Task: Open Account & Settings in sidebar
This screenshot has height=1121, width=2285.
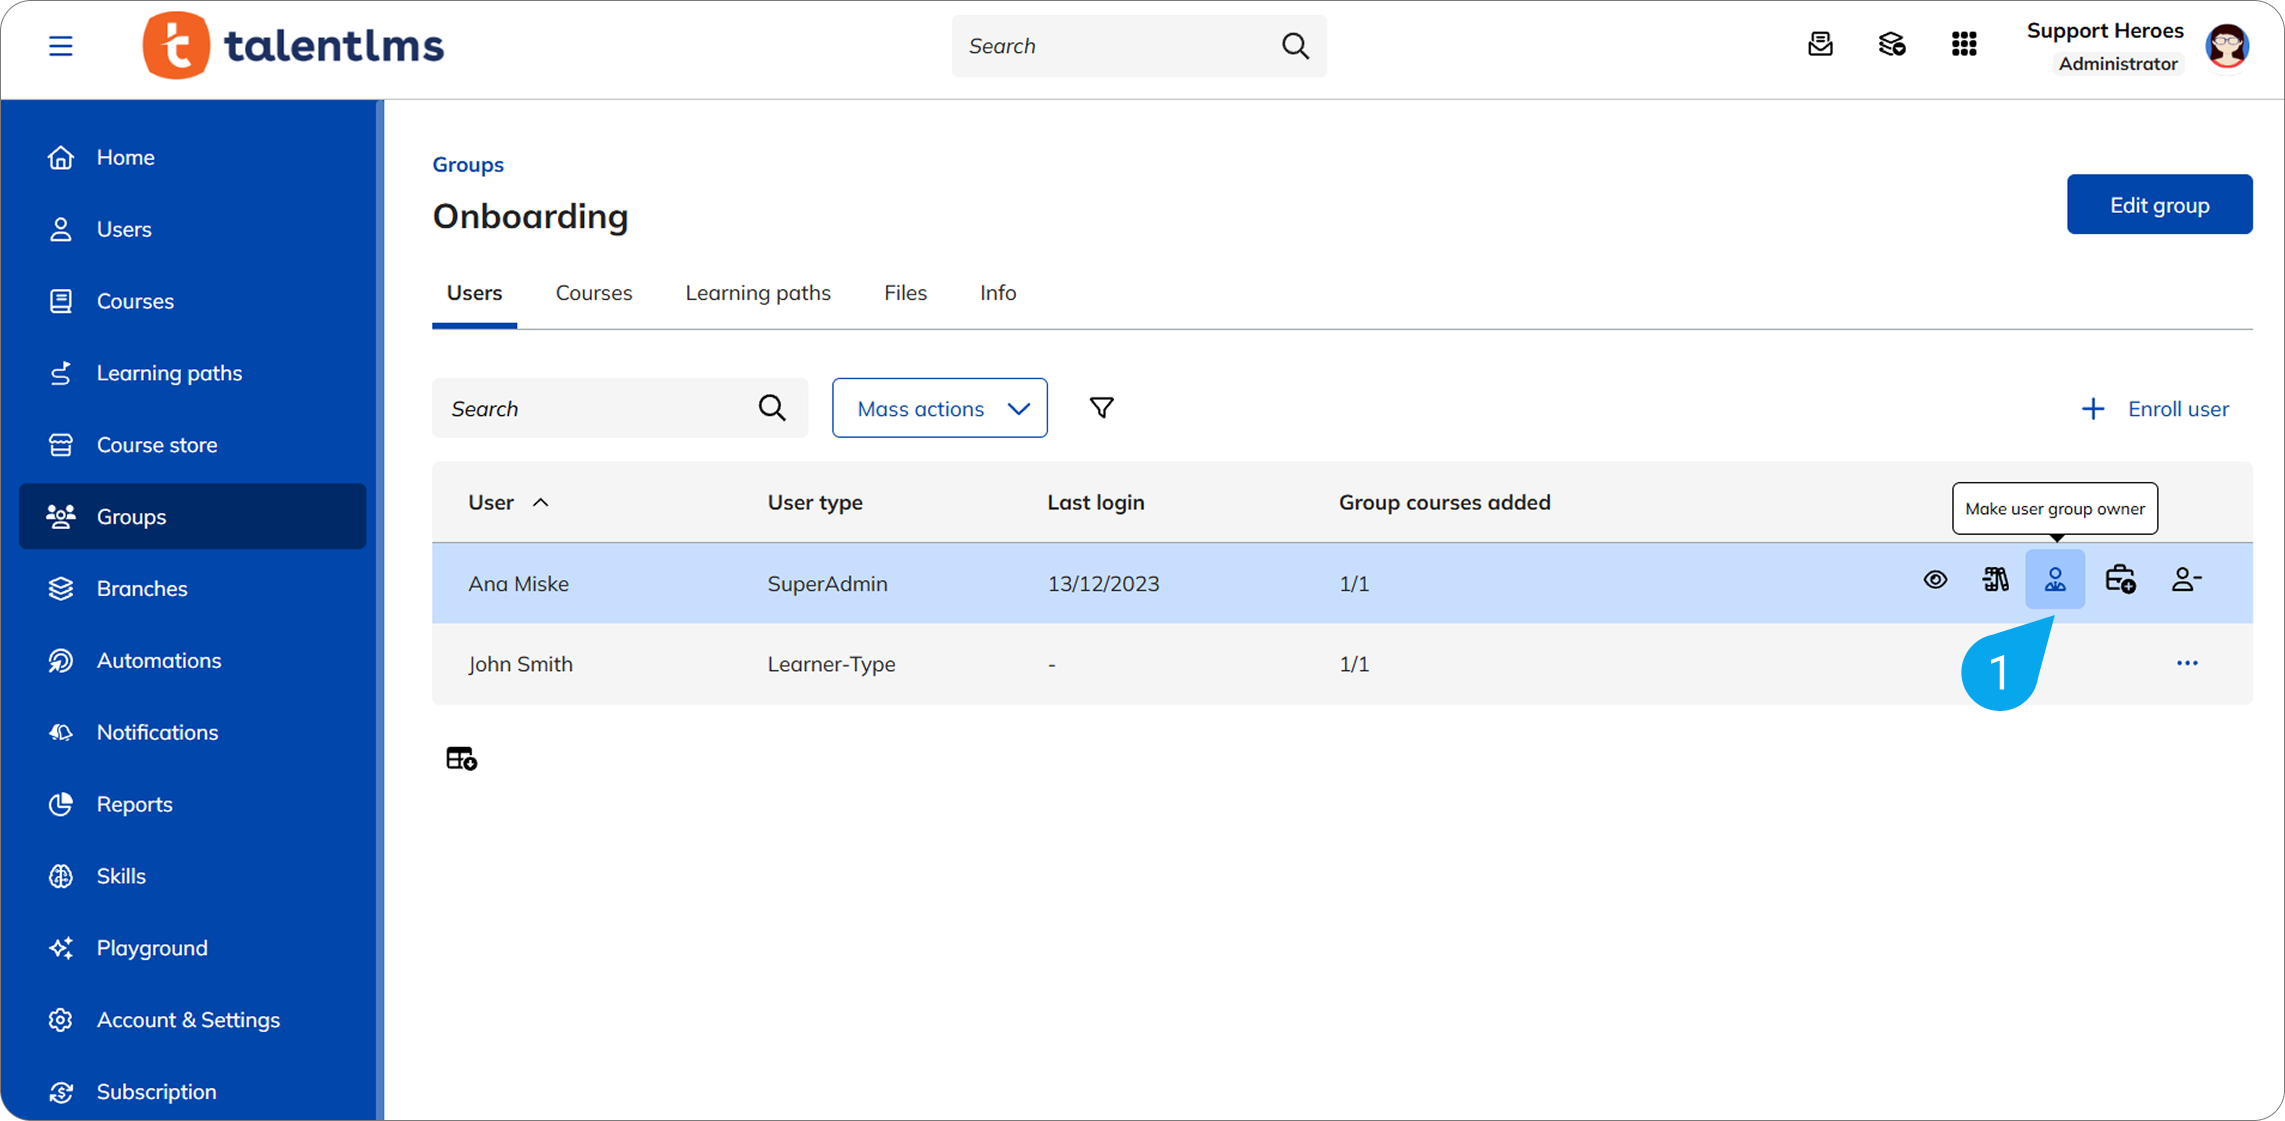Action: (x=192, y=1020)
